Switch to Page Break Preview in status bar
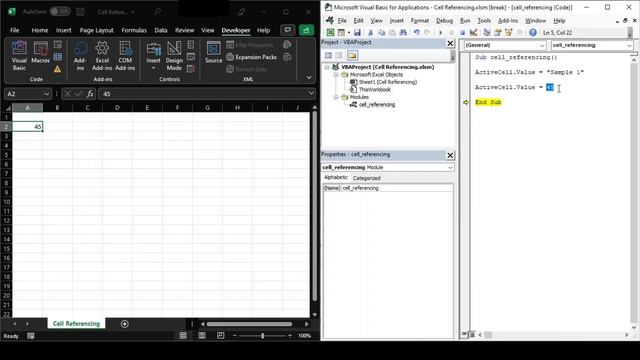The width and height of the screenshot is (640, 360). pyautogui.click(x=220, y=336)
